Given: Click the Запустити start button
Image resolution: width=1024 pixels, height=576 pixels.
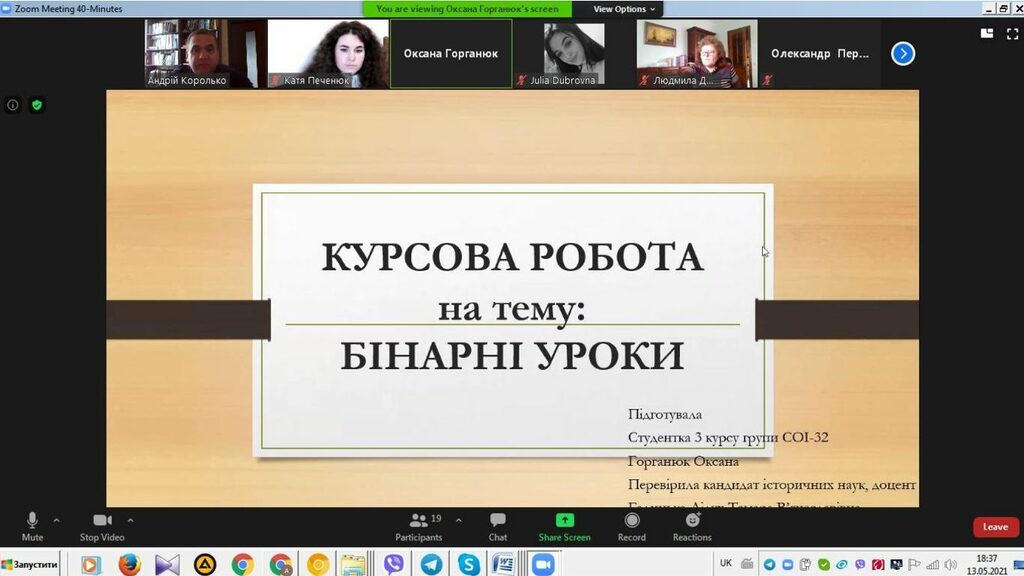Looking at the screenshot, I should 31,566.
